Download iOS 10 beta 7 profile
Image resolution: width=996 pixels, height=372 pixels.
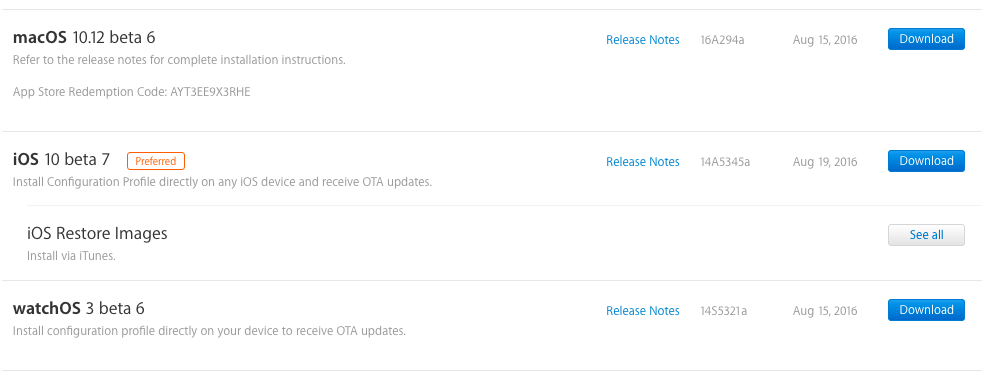pos(926,161)
